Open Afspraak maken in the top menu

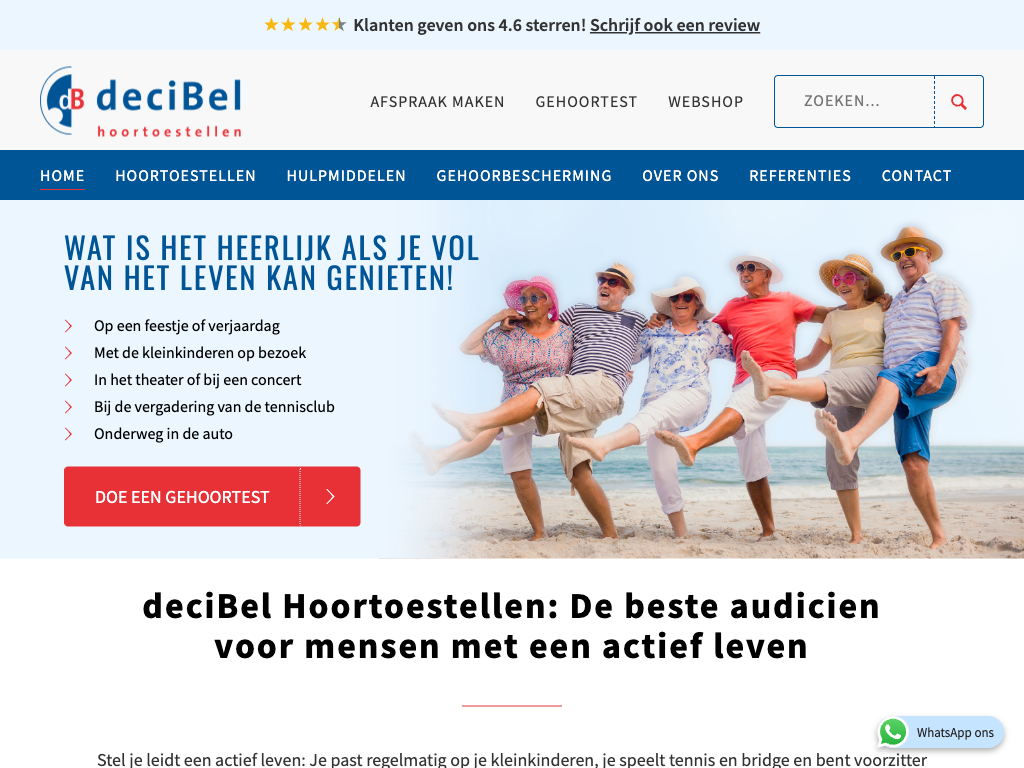(x=437, y=102)
